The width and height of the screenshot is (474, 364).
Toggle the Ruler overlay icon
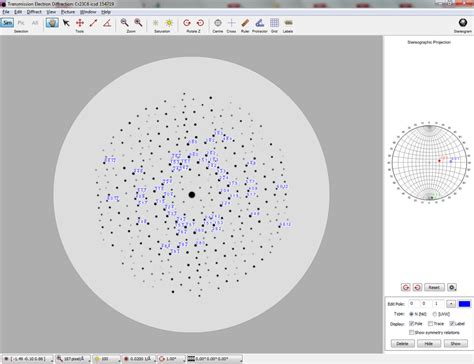[x=245, y=23]
